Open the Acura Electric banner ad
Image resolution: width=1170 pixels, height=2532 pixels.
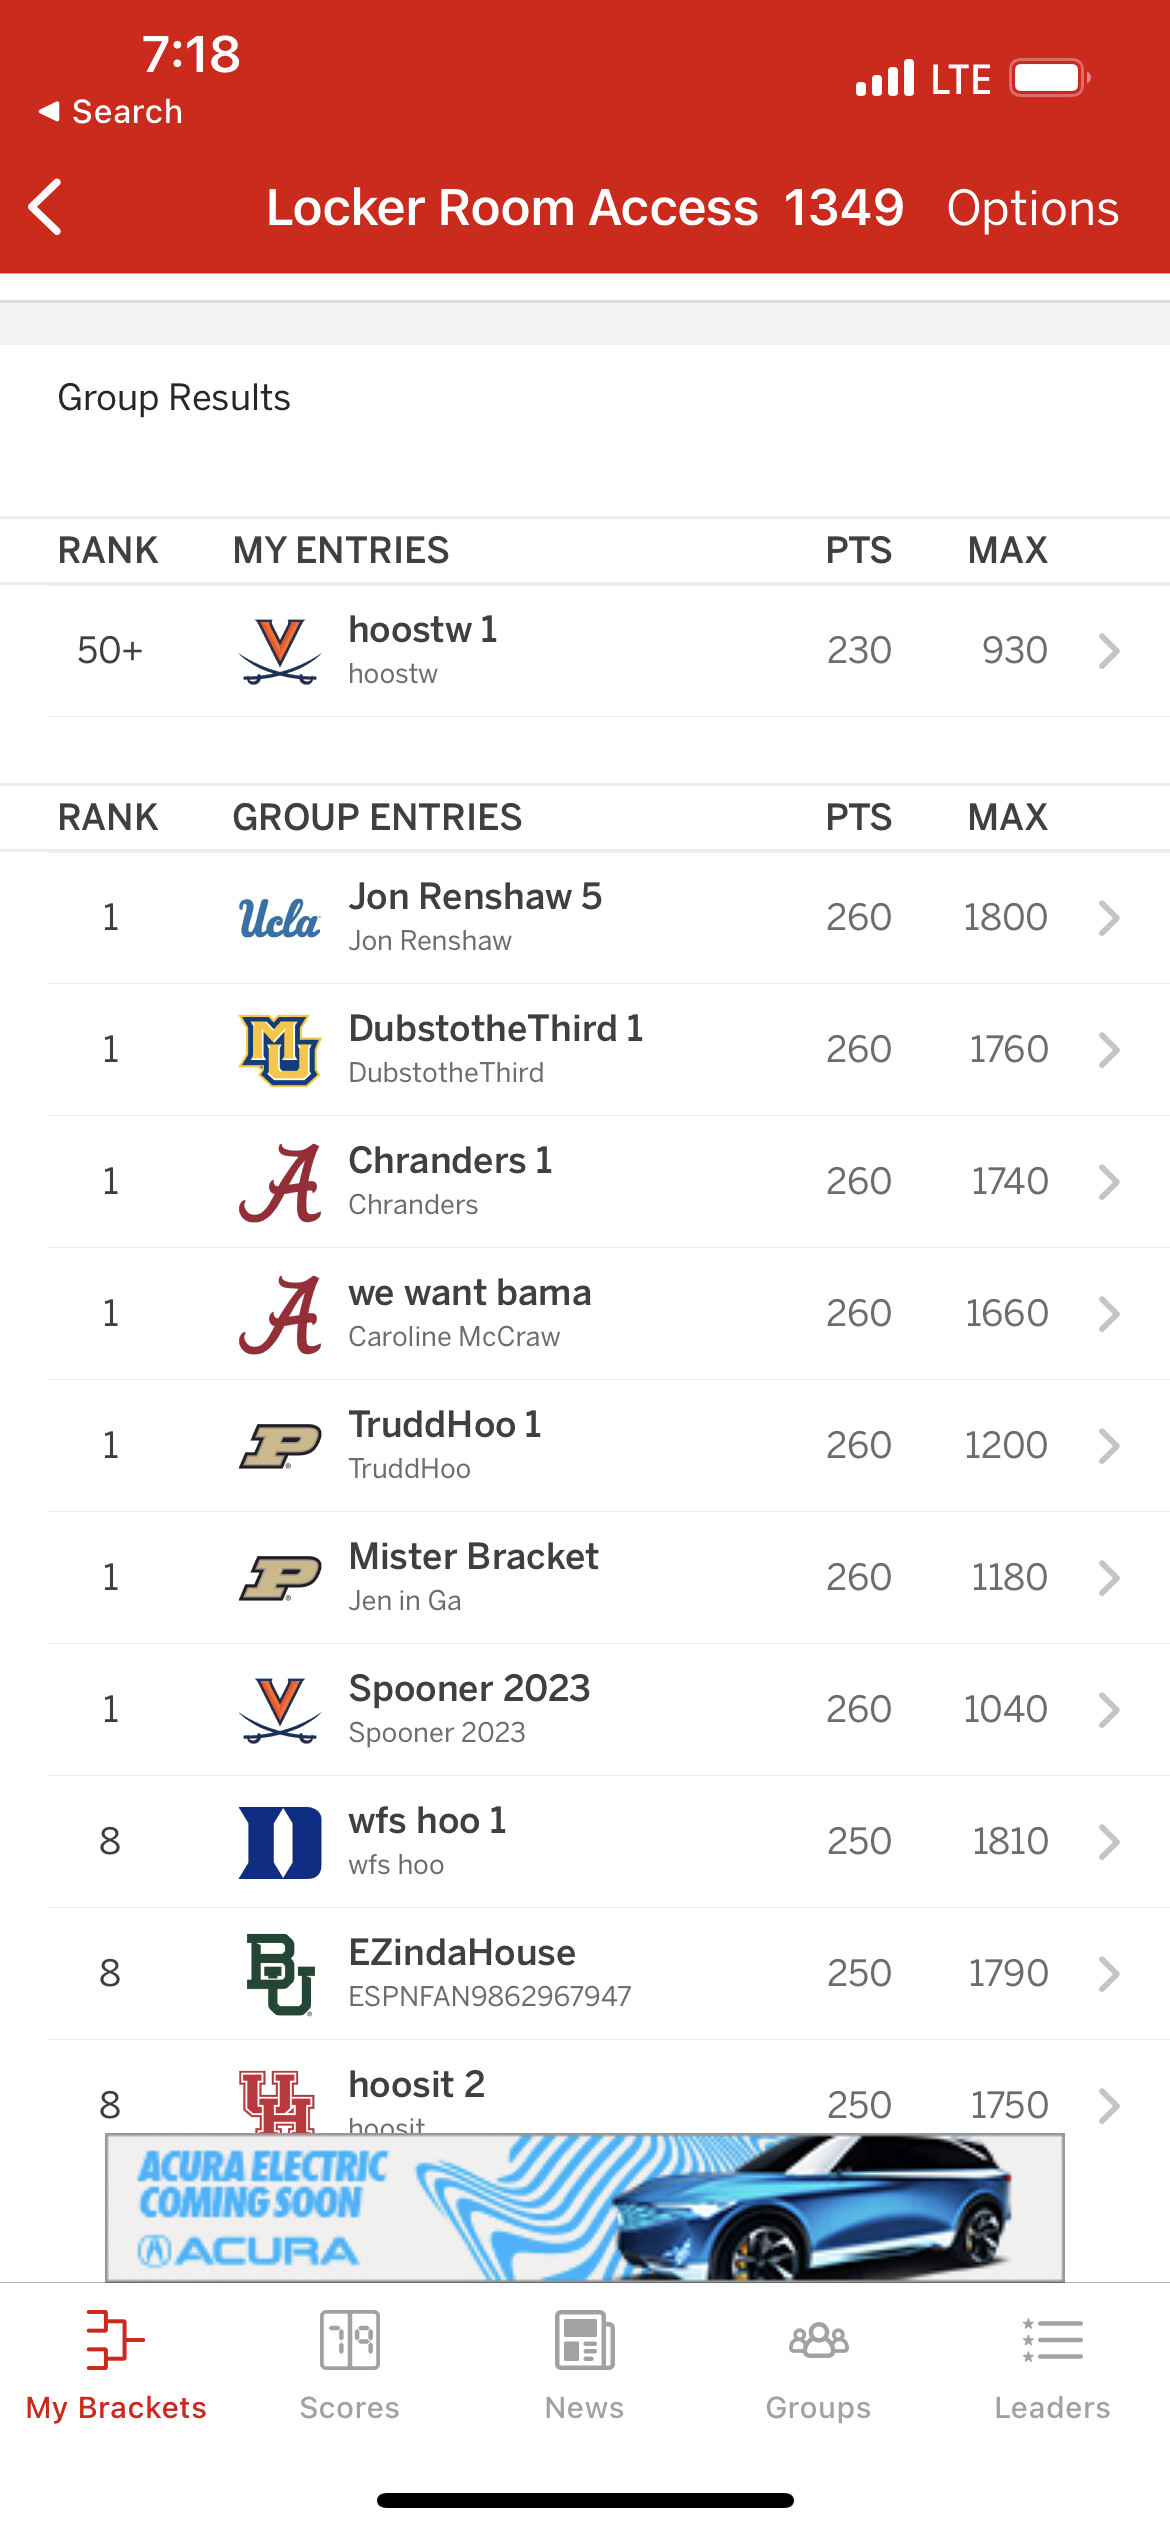585,2208
